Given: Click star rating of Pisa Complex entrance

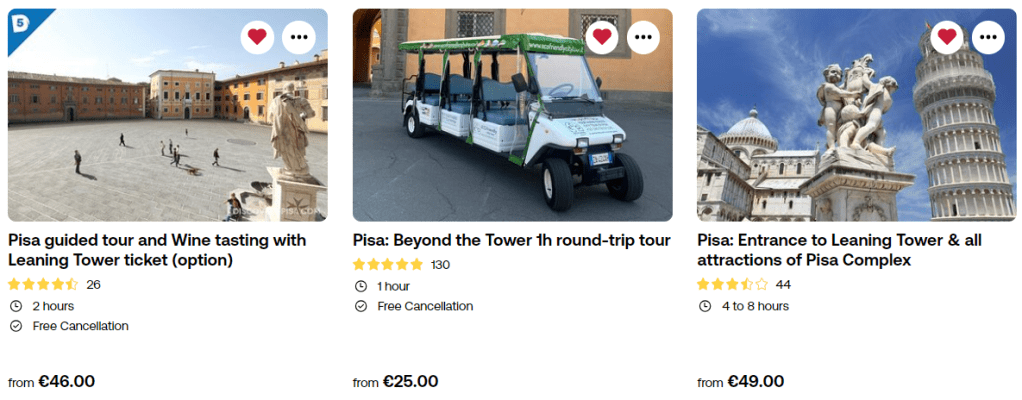Looking at the screenshot, I should (732, 284).
